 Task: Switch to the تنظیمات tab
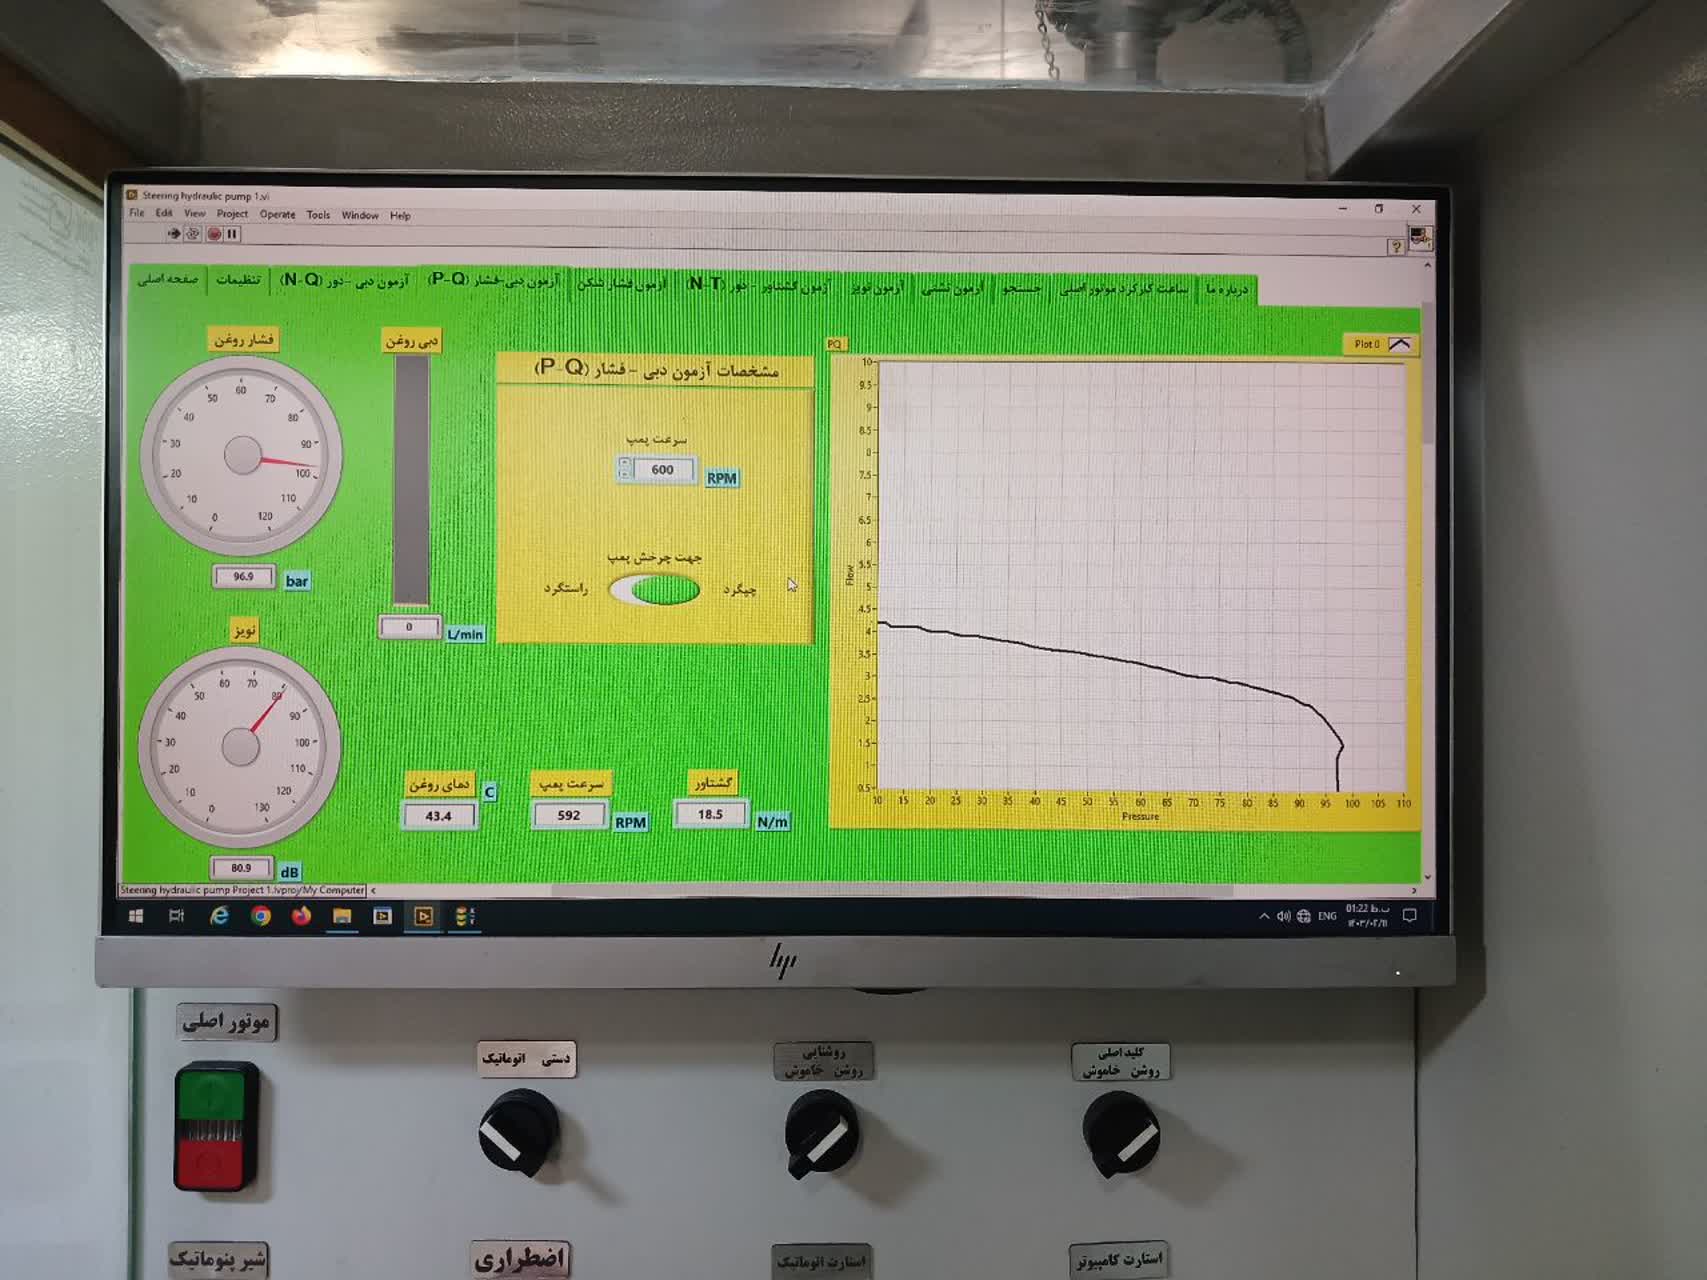[239, 279]
